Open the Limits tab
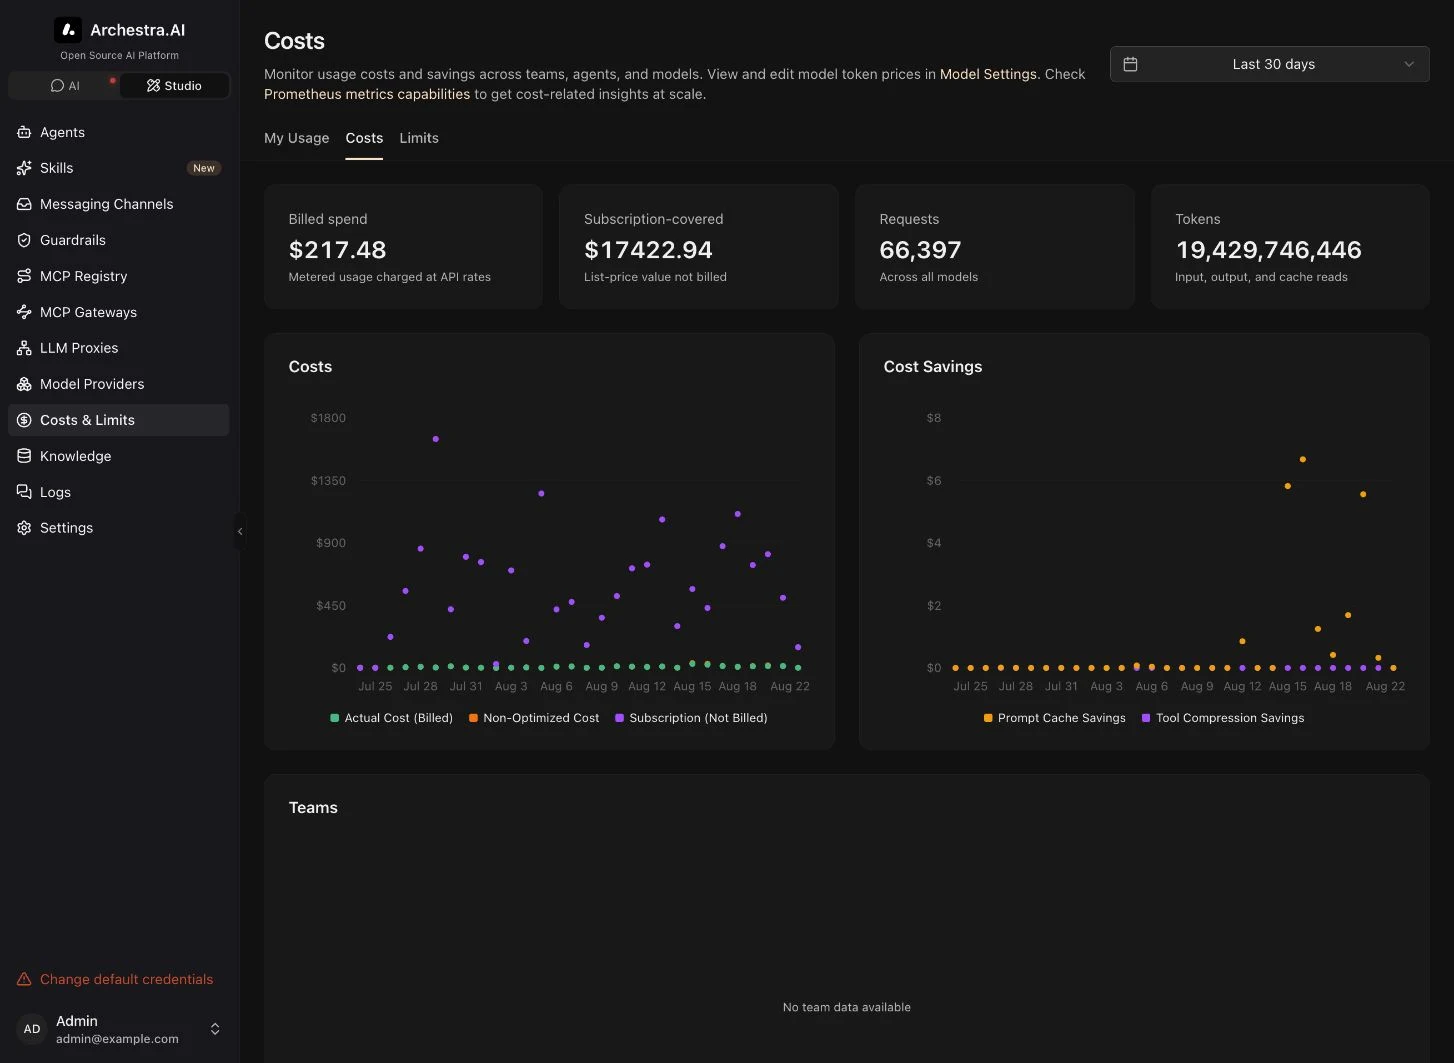This screenshot has height=1063, width=1454. (x=419, y=138)
